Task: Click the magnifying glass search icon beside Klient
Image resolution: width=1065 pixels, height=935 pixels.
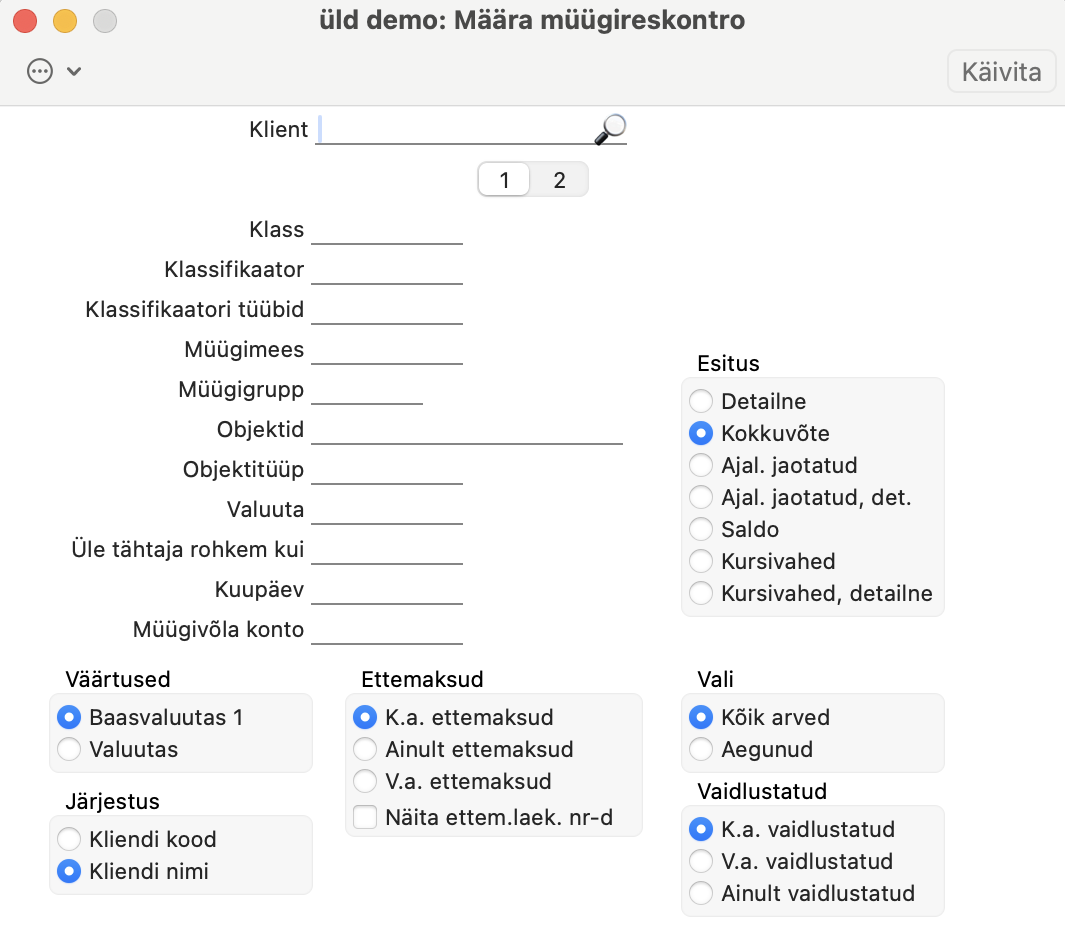Action: [610, 129]
